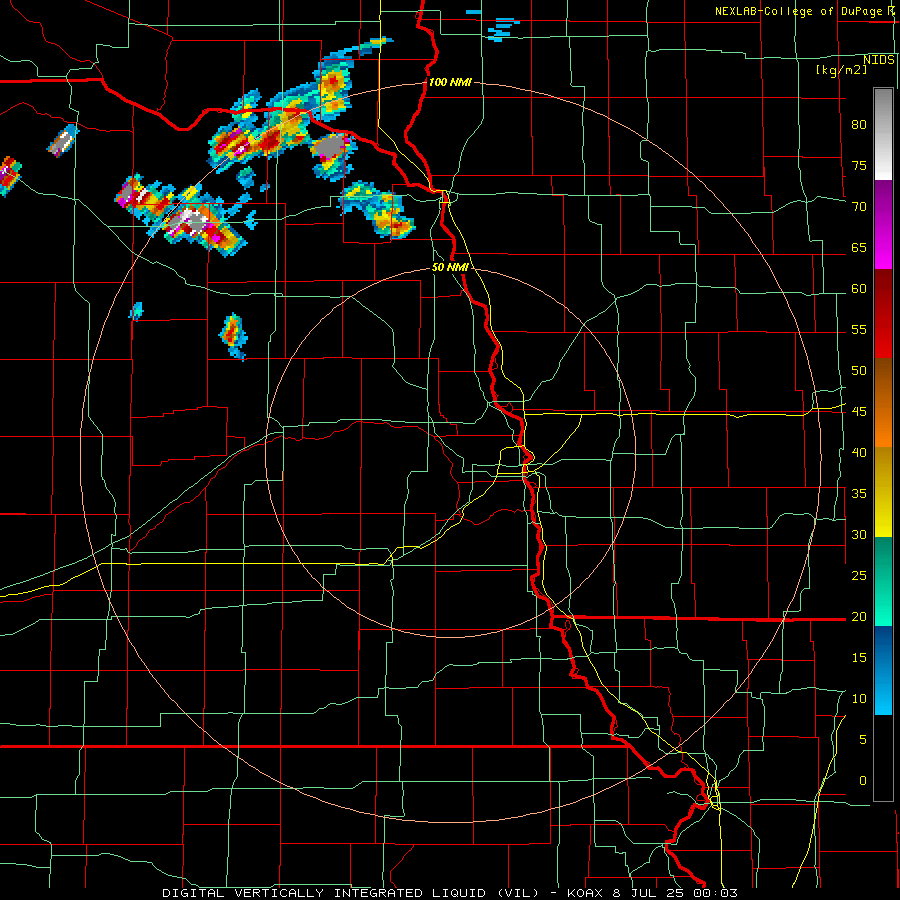
Task: Click the magenta segment of the color bar
Action: coord(883,247)
